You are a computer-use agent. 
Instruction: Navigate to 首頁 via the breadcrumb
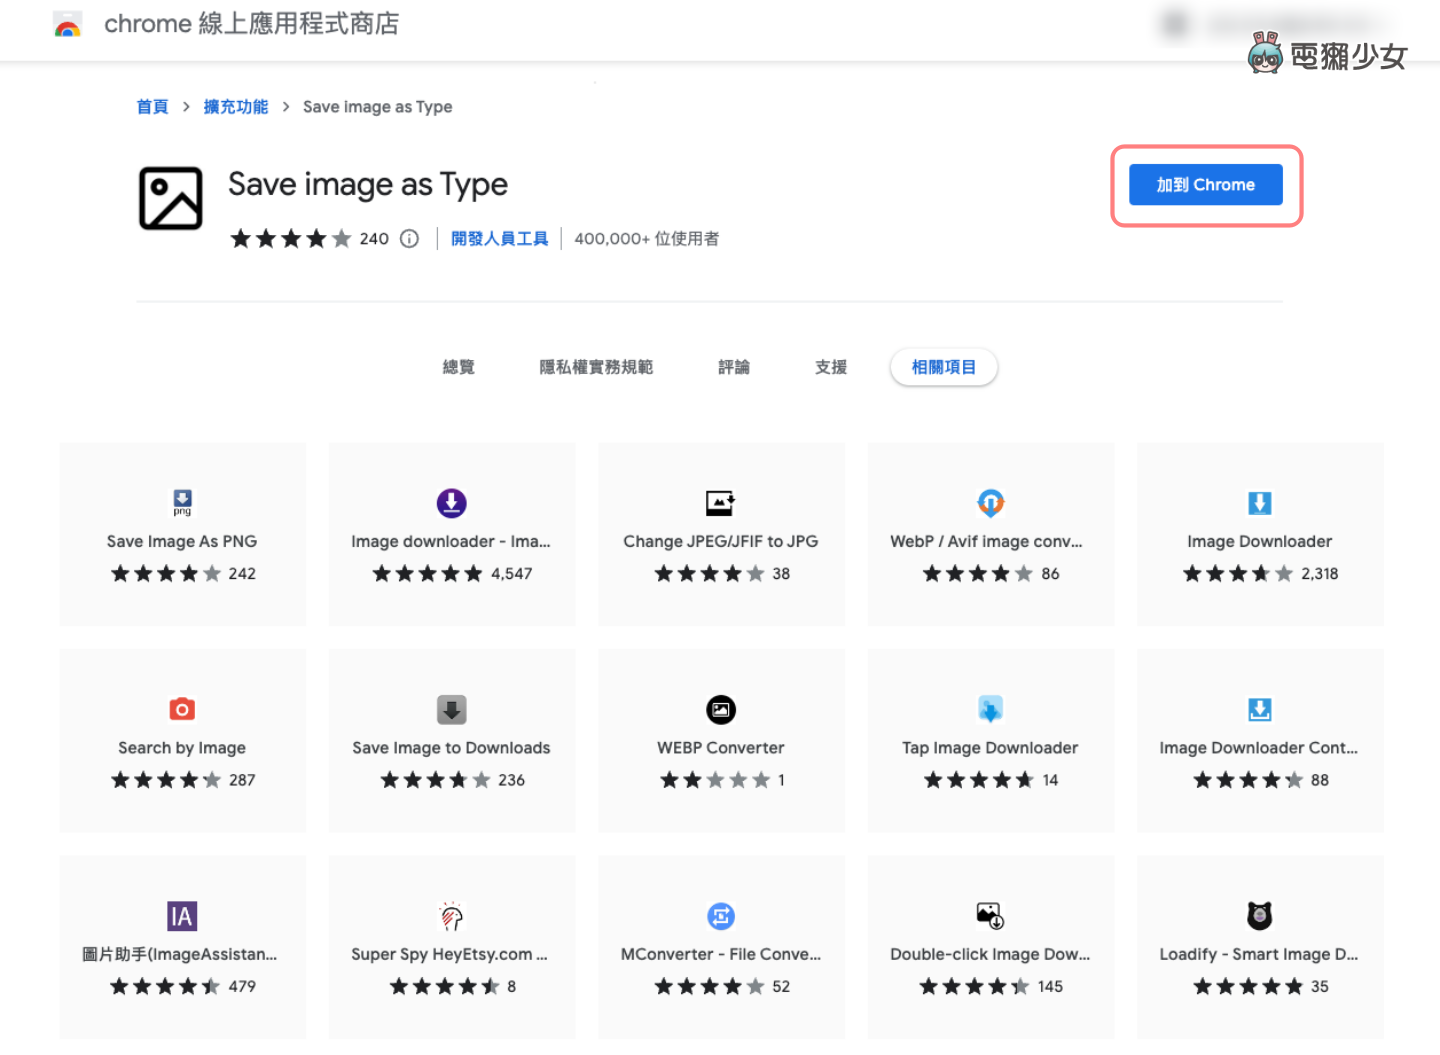click(x=152, y=106)
